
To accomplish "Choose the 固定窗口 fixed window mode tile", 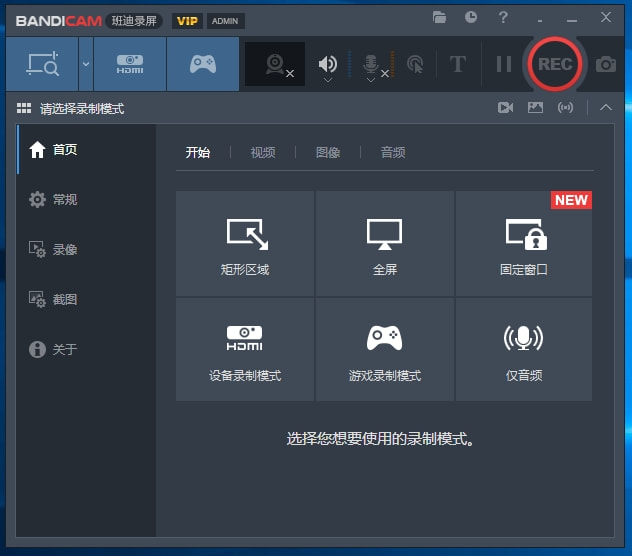I will coord(524,244).
